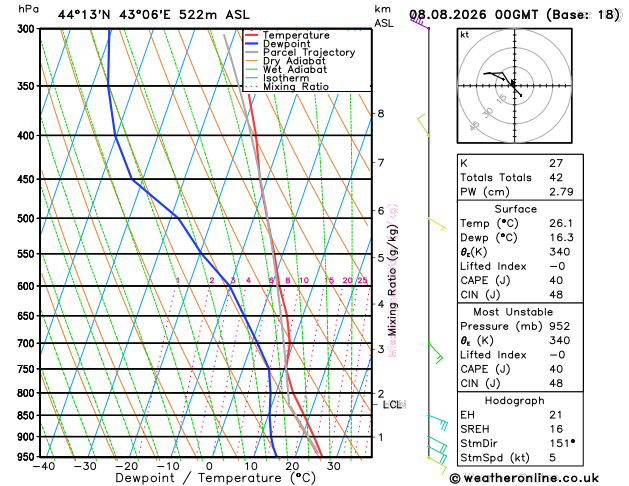This screenshot has width=629, height=486.
Task: Click the light-blue Isotherm legend line sample
Action: click(x=252, y=78)
